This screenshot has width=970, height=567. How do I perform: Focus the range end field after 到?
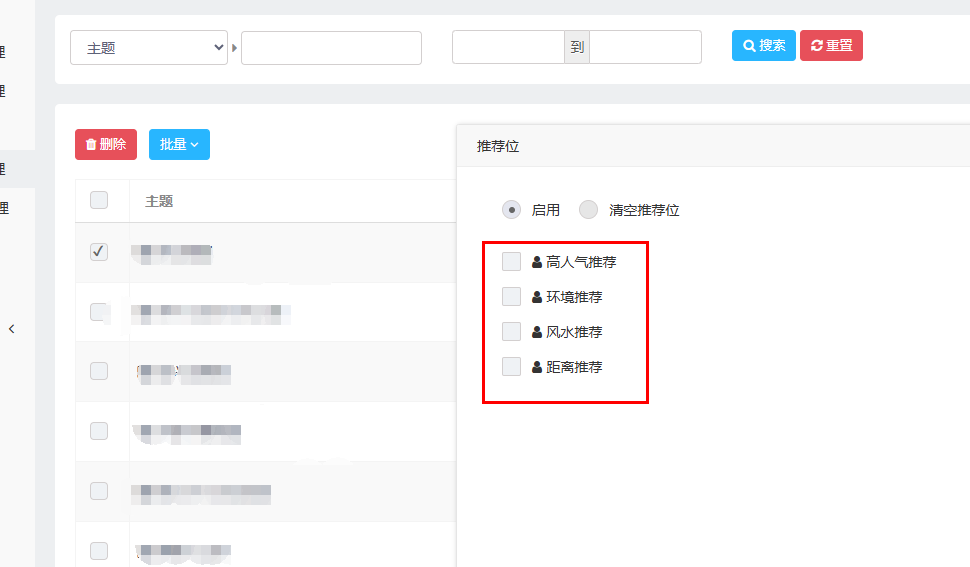pos(645,47)
